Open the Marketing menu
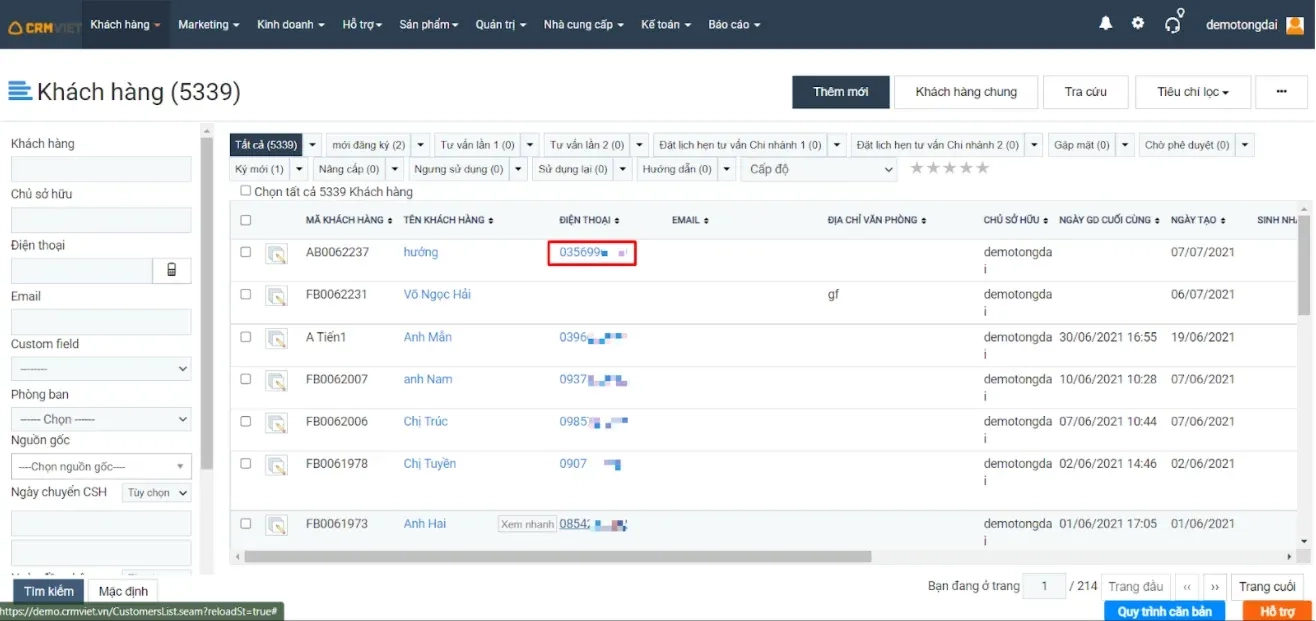Viewport: 1316px width, 621px height. tap(208, 24)
